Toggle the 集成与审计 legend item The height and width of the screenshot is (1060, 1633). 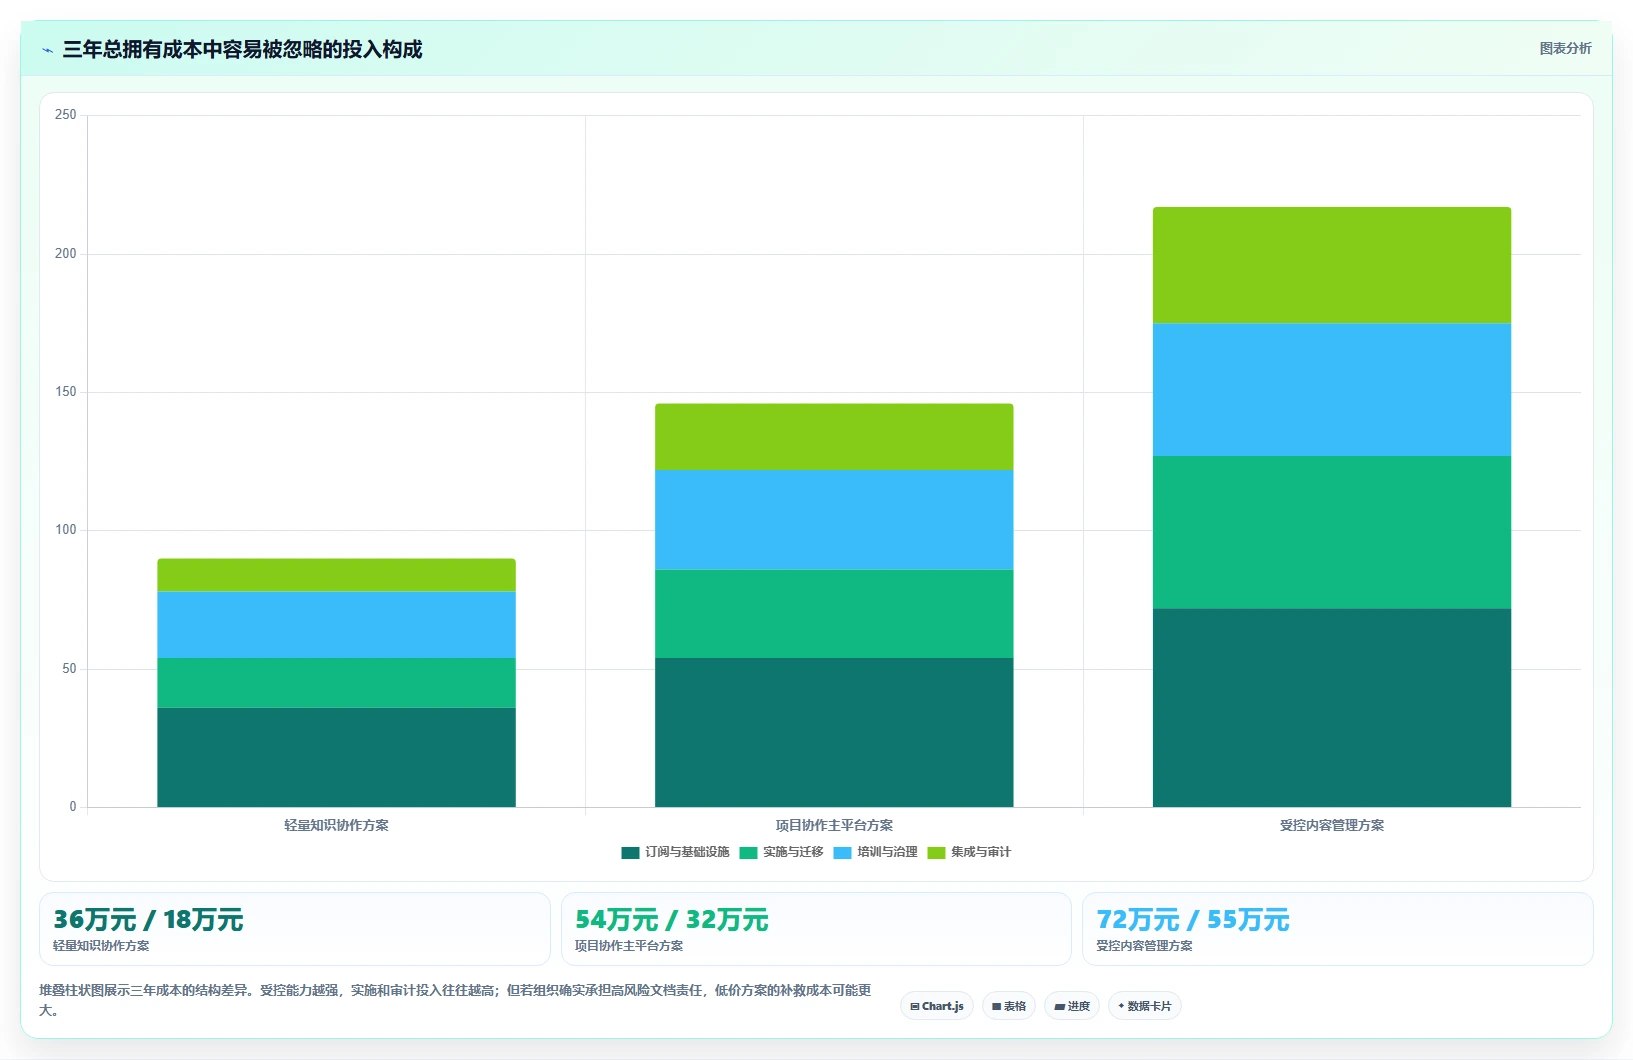tap(970, 852)
